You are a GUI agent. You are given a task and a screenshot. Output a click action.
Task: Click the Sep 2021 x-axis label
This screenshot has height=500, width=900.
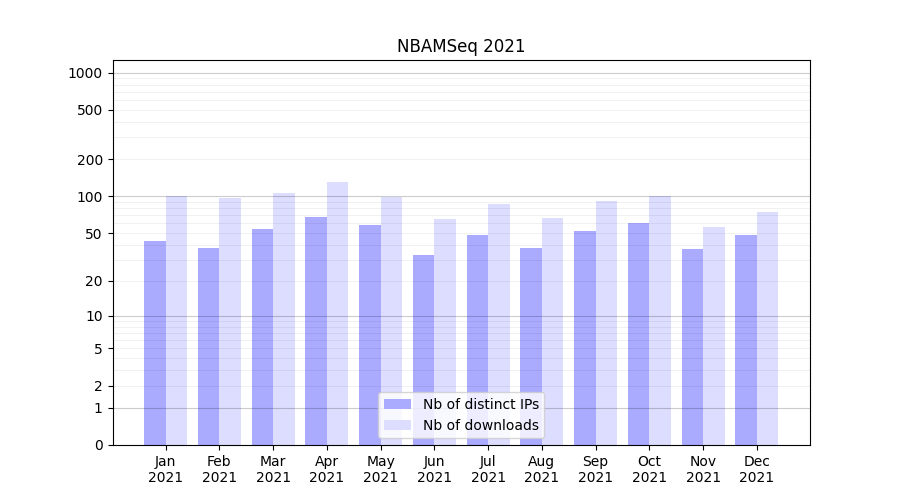tap(595, 469)
